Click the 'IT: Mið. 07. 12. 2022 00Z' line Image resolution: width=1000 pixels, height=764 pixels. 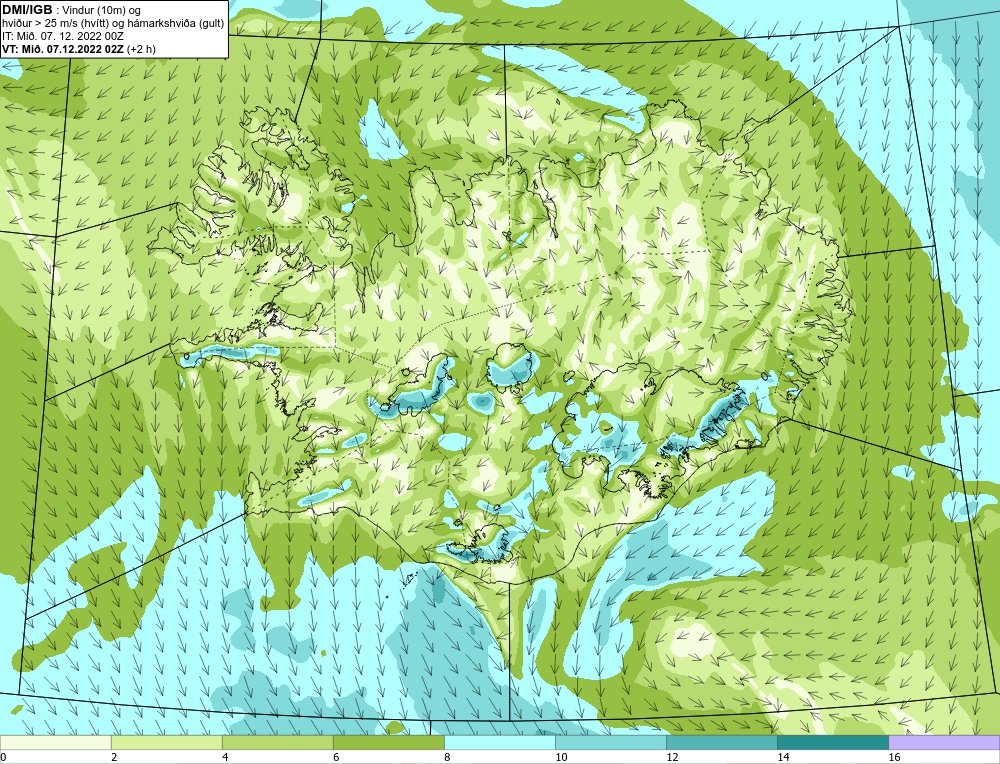[62, 36]
